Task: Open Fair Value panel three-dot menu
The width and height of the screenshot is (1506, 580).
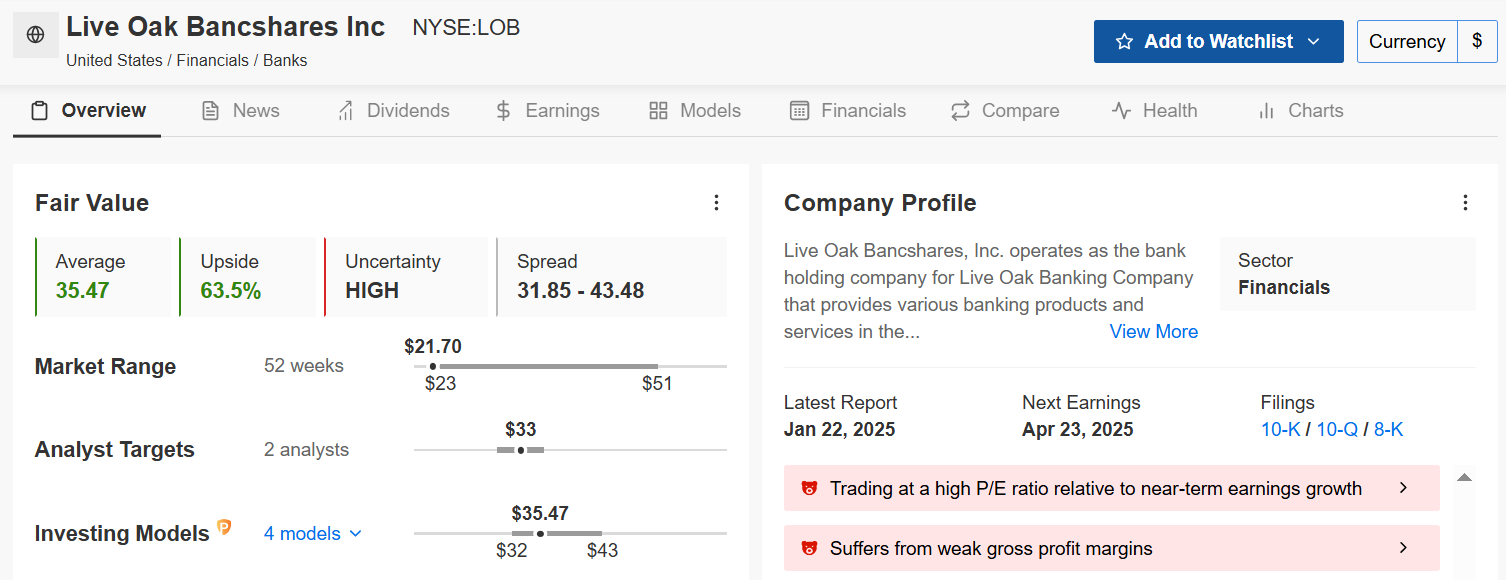Action: click(716, 203)
